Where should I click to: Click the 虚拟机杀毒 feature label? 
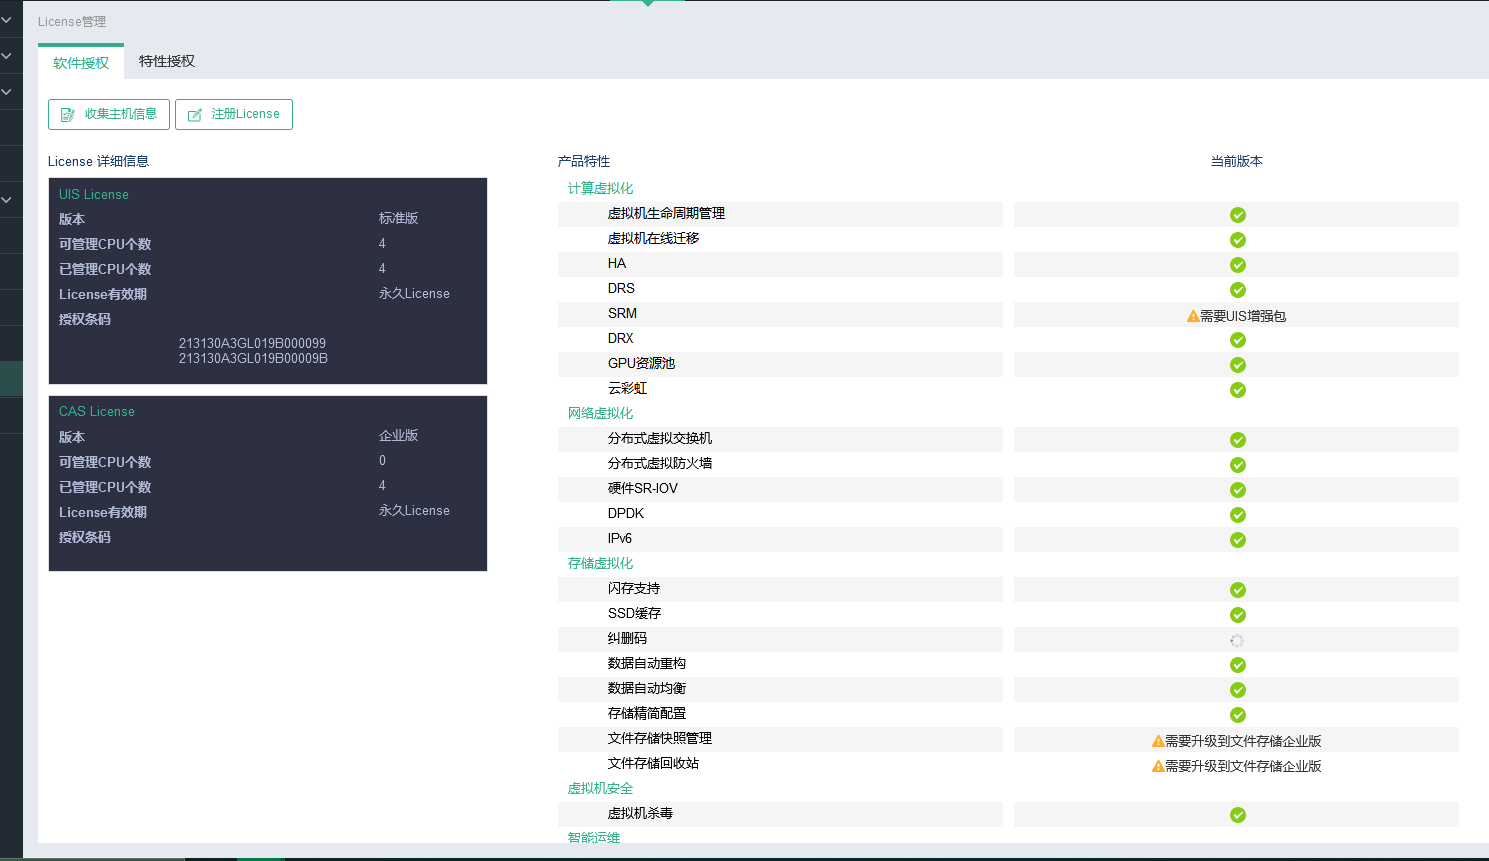[640, 813]
